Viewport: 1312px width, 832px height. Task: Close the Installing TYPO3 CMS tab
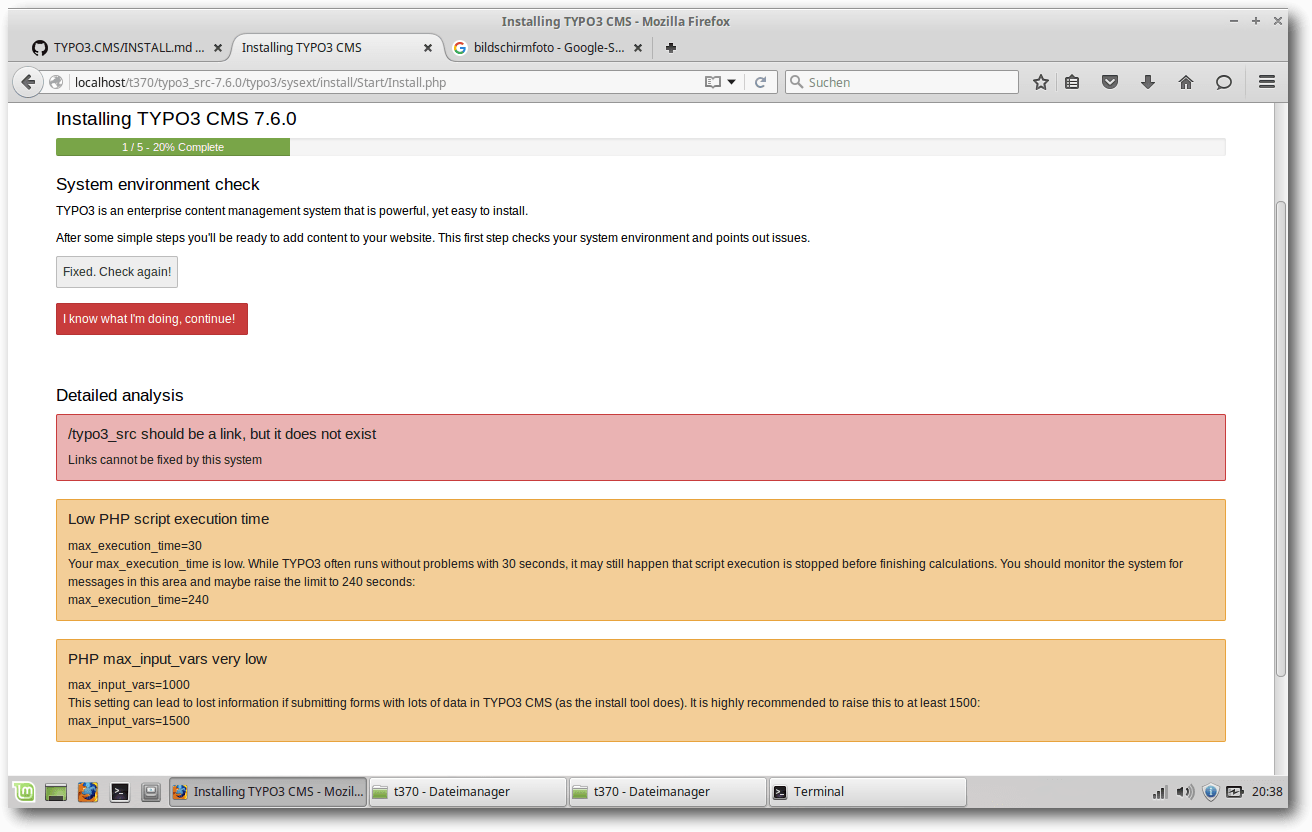click(x=428, y=47)
